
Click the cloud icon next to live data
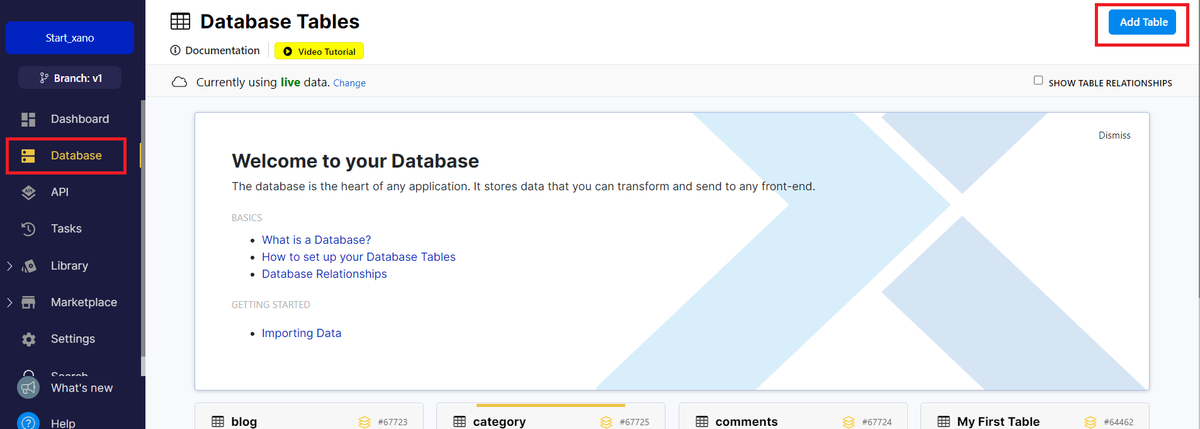(x=180, y=82)
